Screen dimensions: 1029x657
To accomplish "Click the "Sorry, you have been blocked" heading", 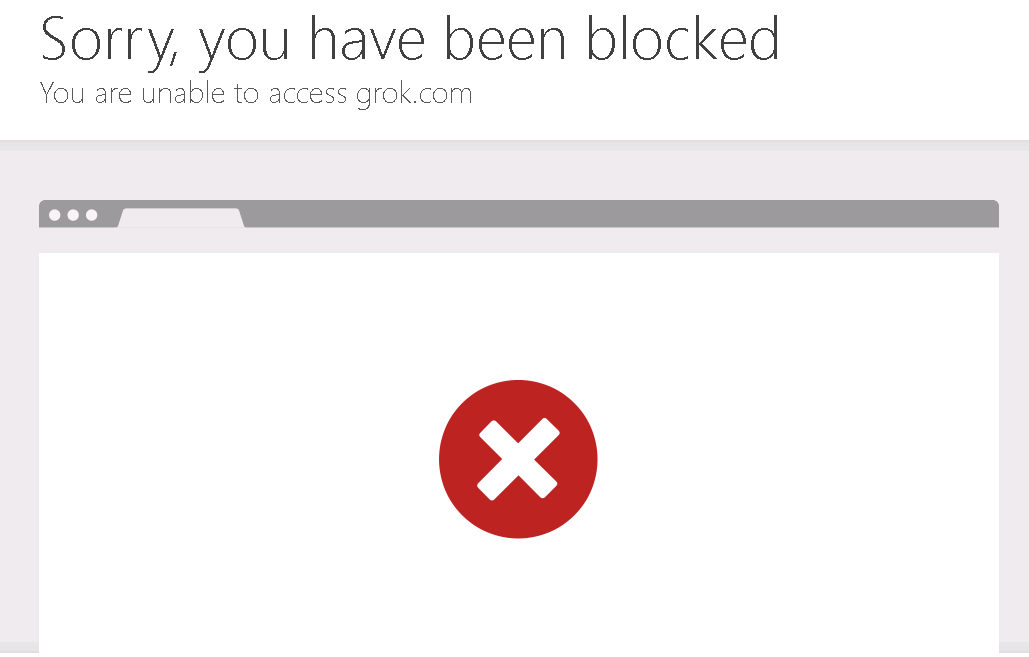I will 410,41.
